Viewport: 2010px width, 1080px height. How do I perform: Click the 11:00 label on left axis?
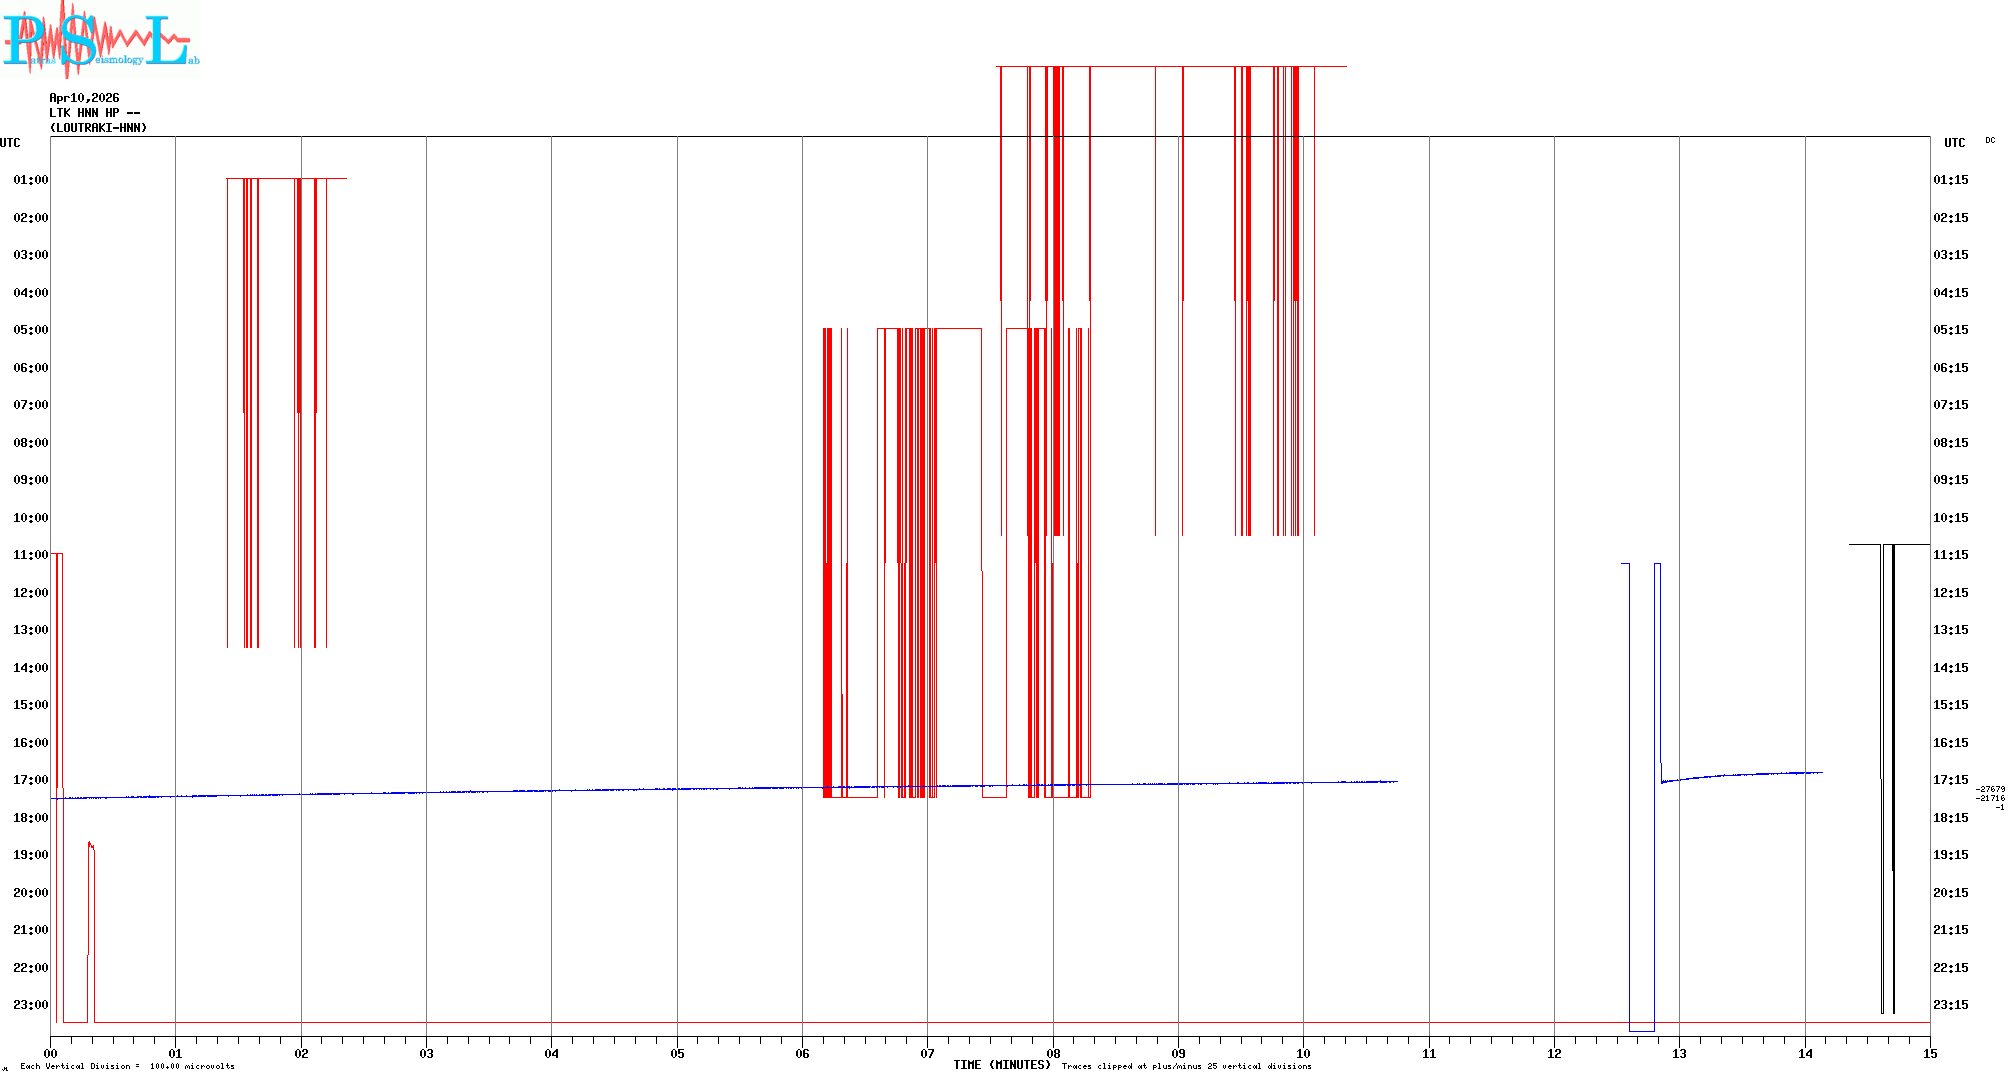[30, 555]
